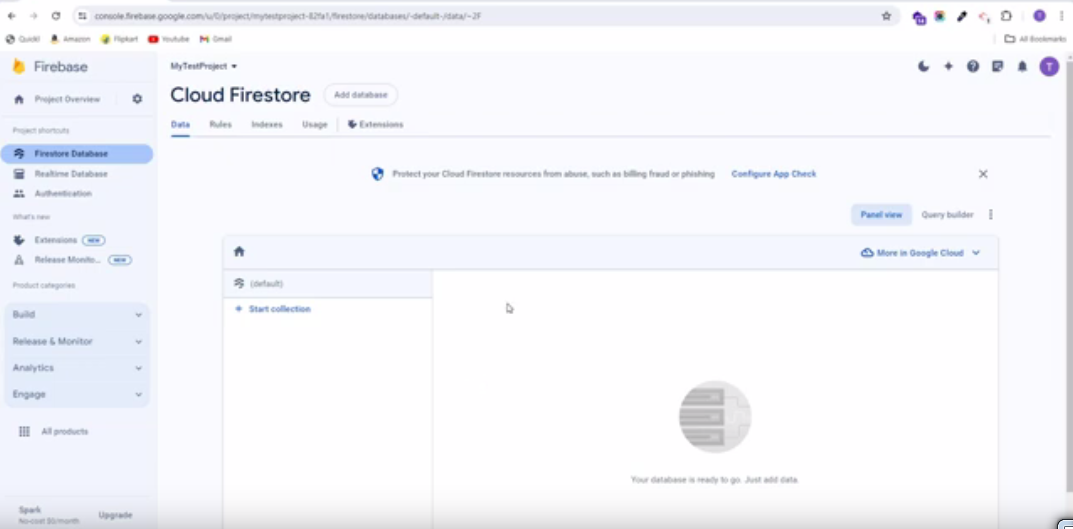Image resolution: width=1073 pixels, height=529 pixels.
Task: Bookmark this page with star icon
Action: tap(886, 16)
